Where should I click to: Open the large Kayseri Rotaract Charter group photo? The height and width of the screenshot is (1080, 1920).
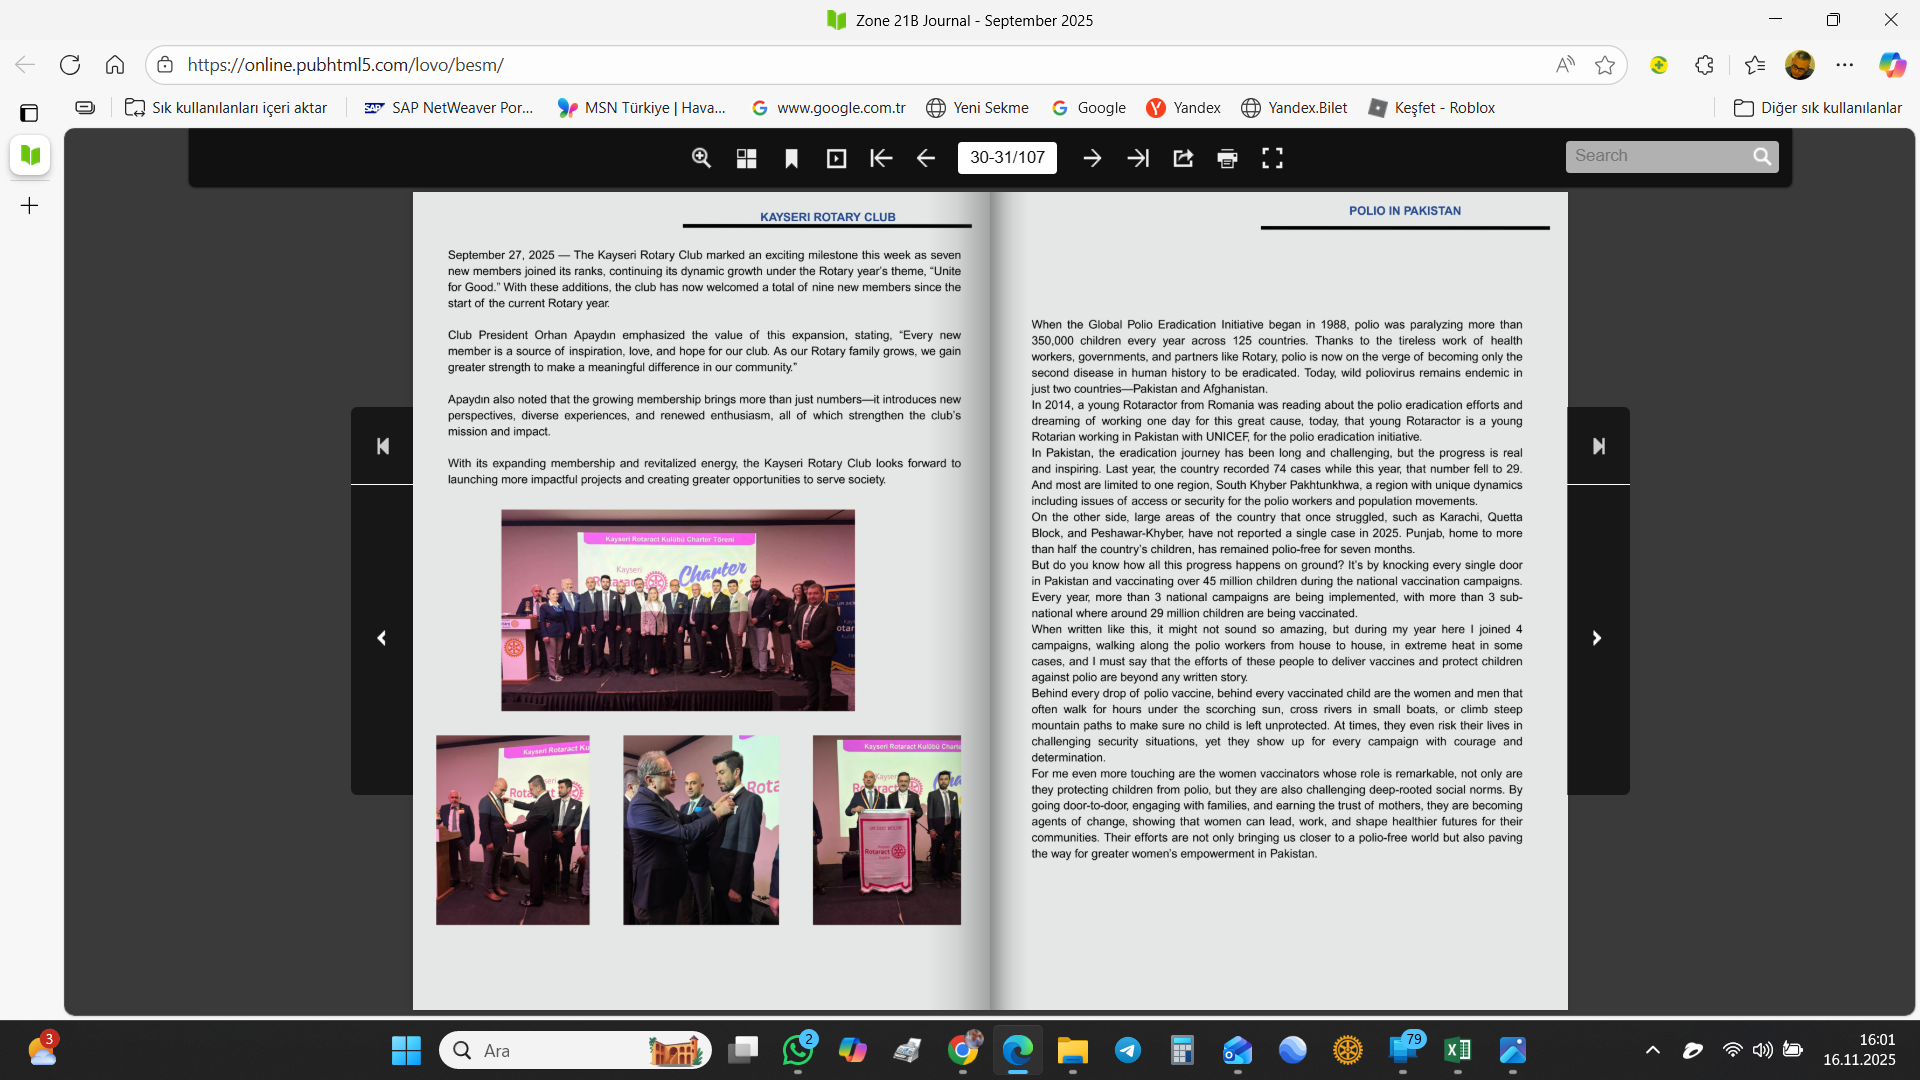click(678, 610)
